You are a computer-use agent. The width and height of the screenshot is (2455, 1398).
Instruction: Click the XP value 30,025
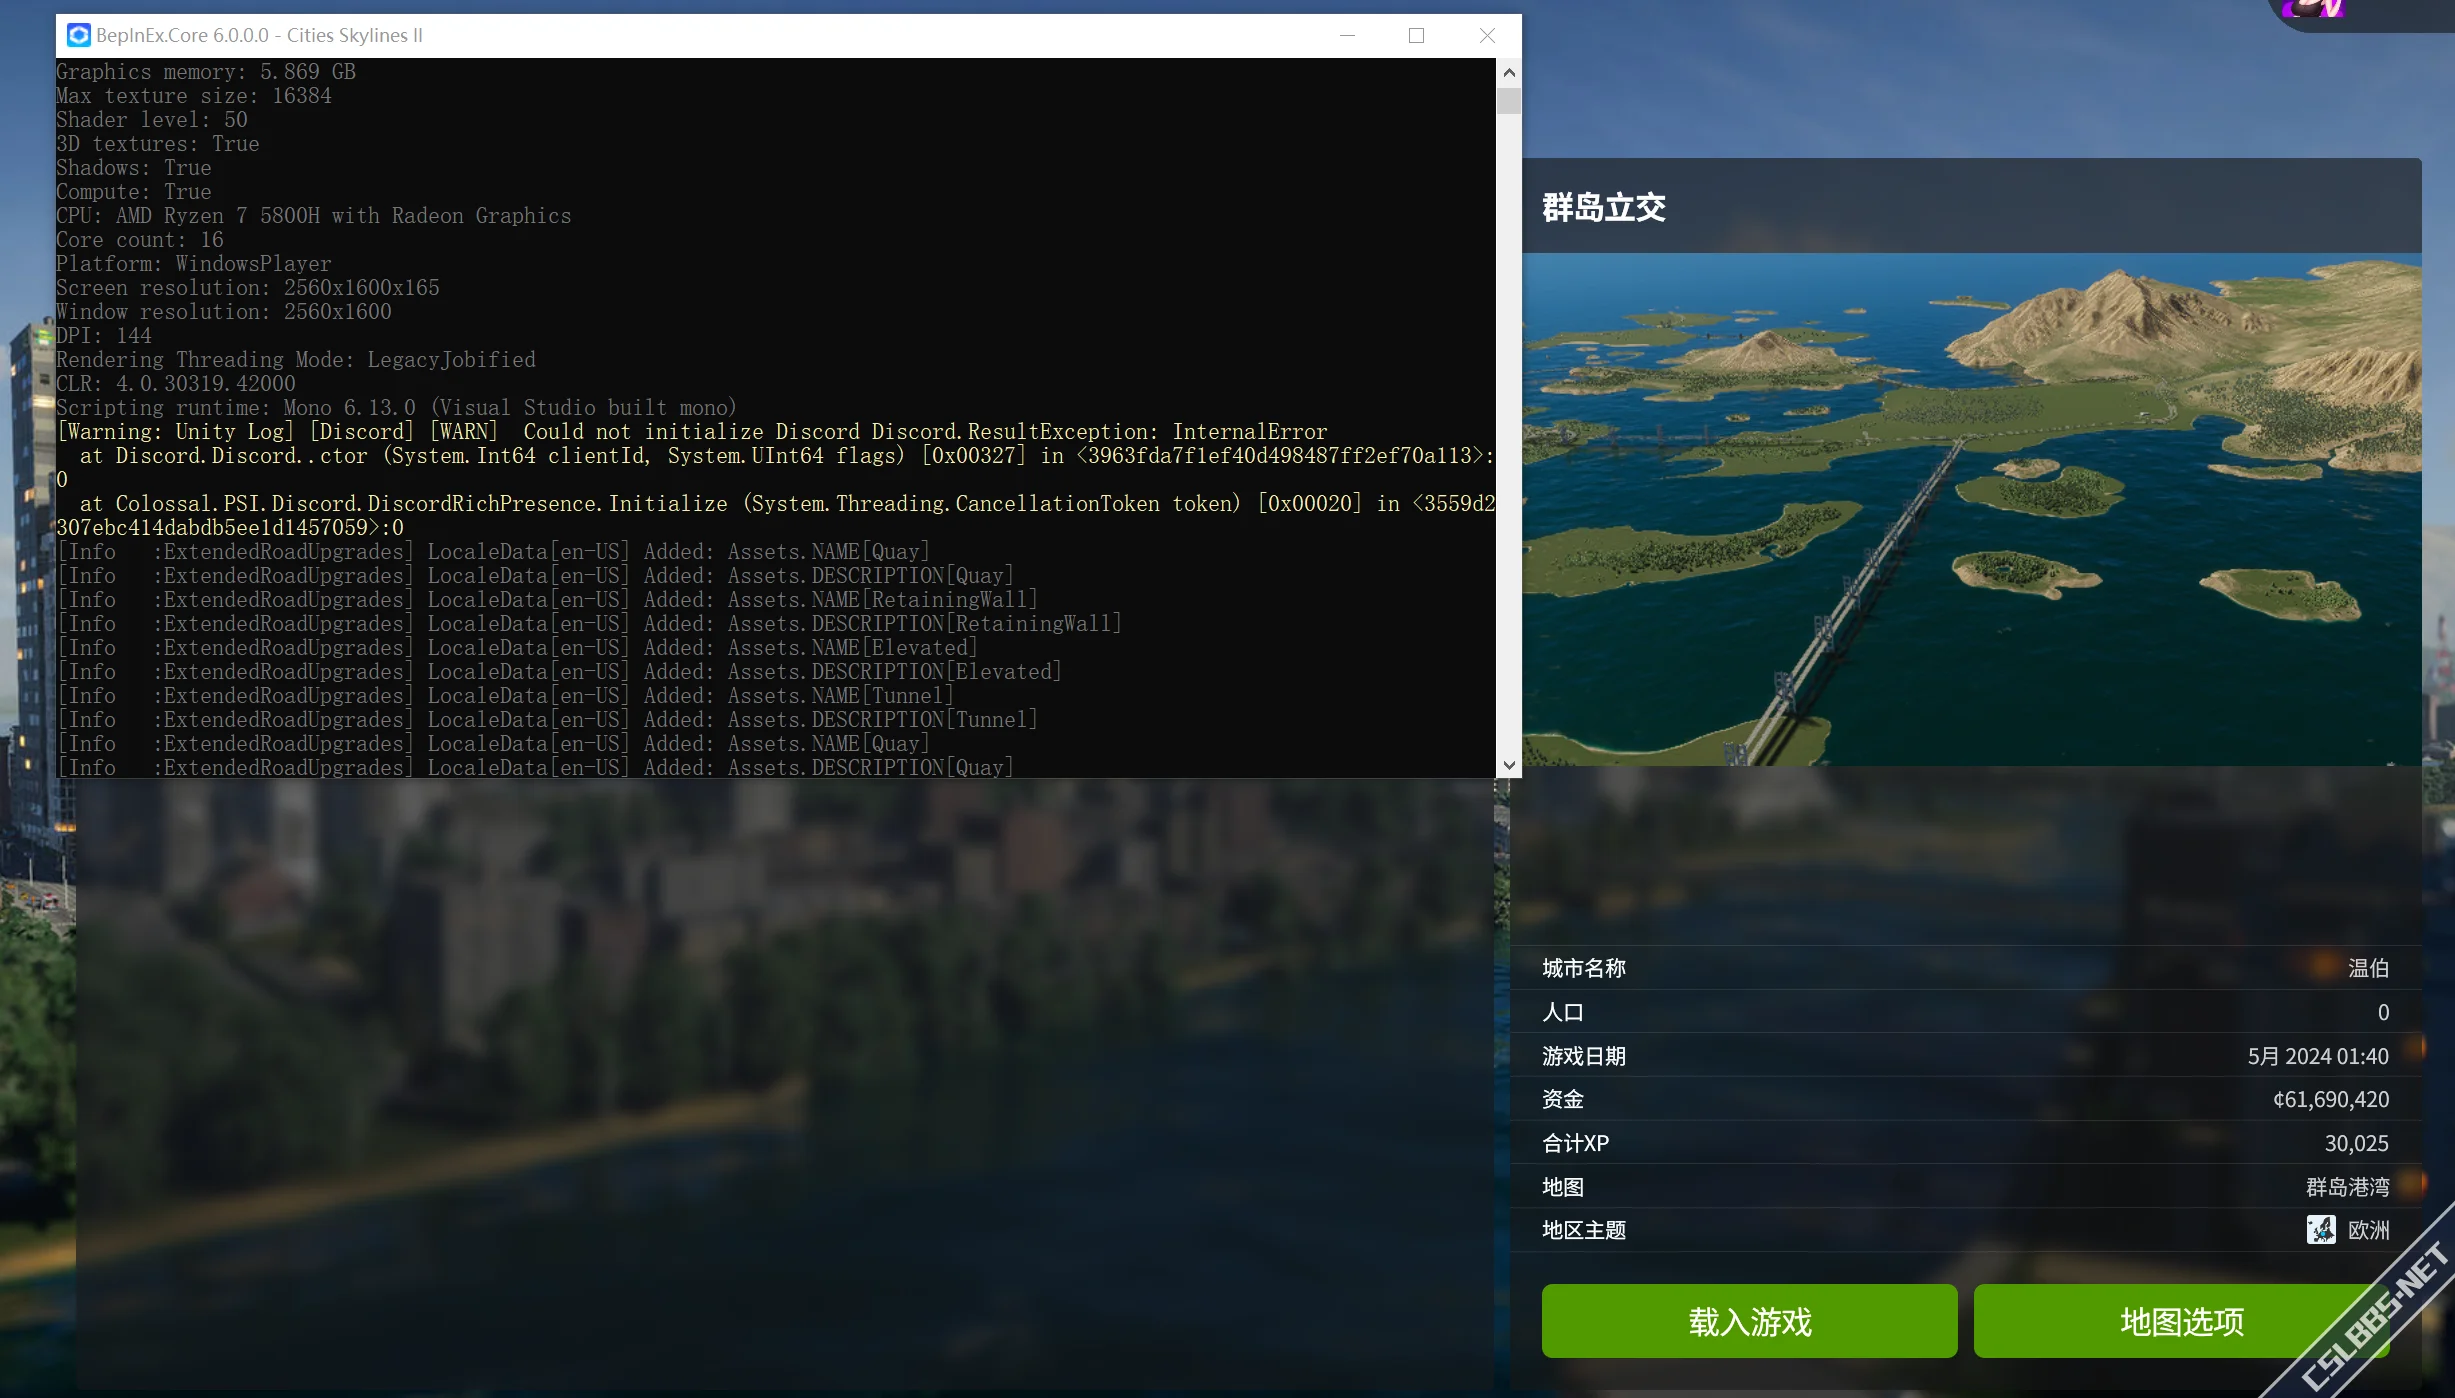pos(2356,1143)
